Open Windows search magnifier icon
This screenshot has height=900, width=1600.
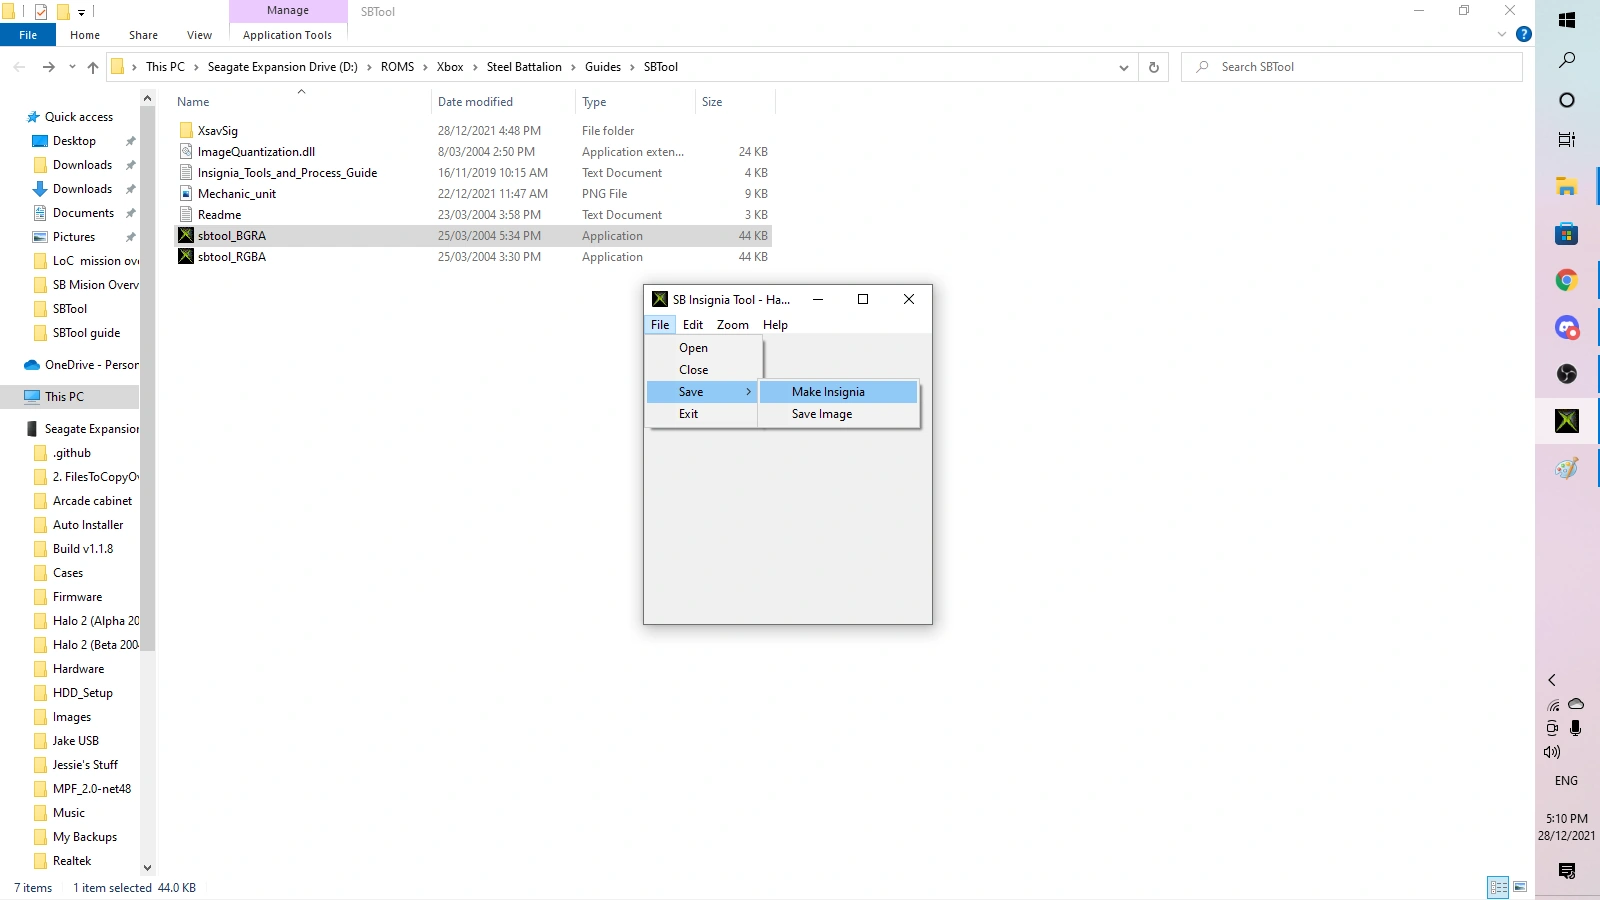(x=1567, y=60)
